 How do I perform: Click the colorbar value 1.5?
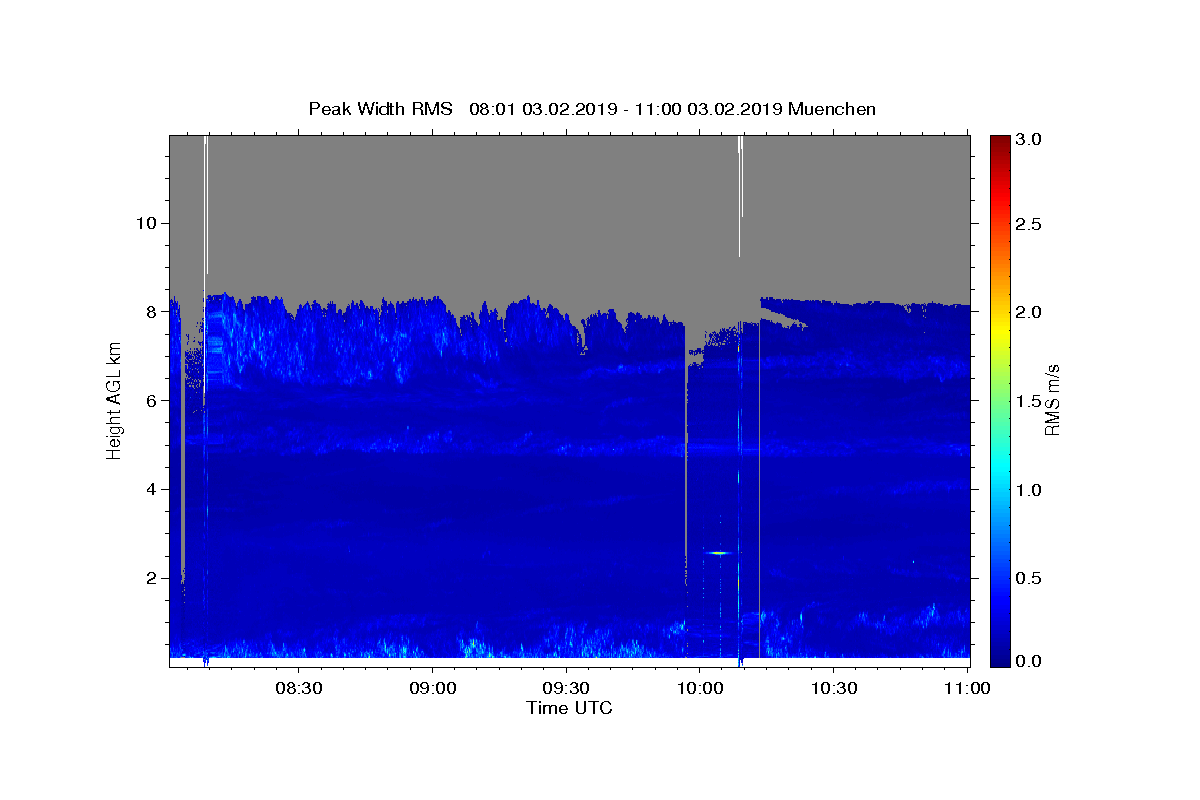(x=1030, y=401)
